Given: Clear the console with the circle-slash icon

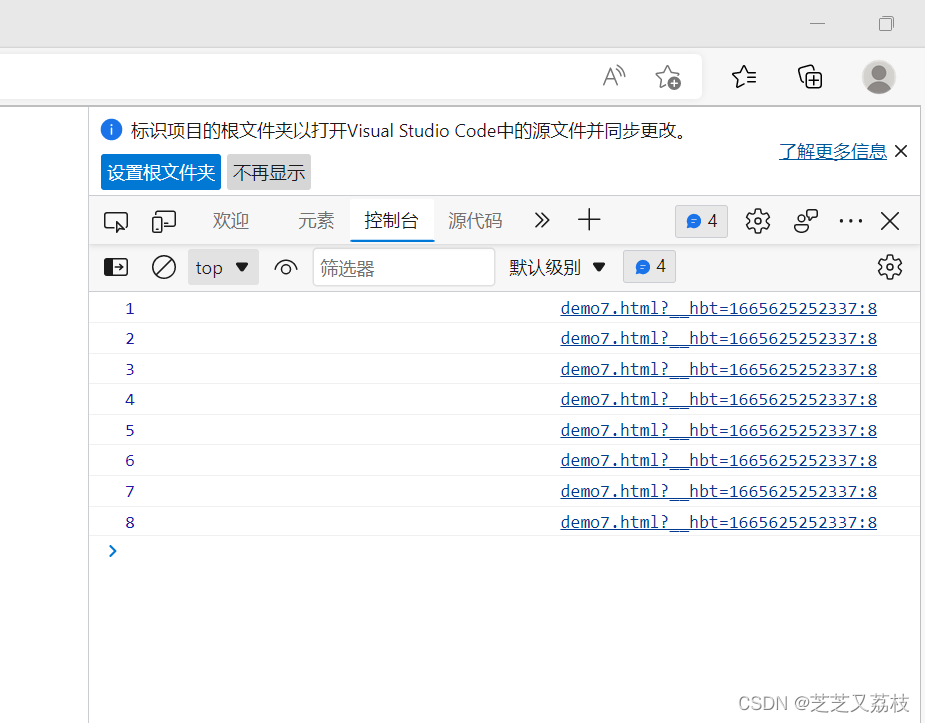Looking at the screenshot, I should tap(163, 267).
